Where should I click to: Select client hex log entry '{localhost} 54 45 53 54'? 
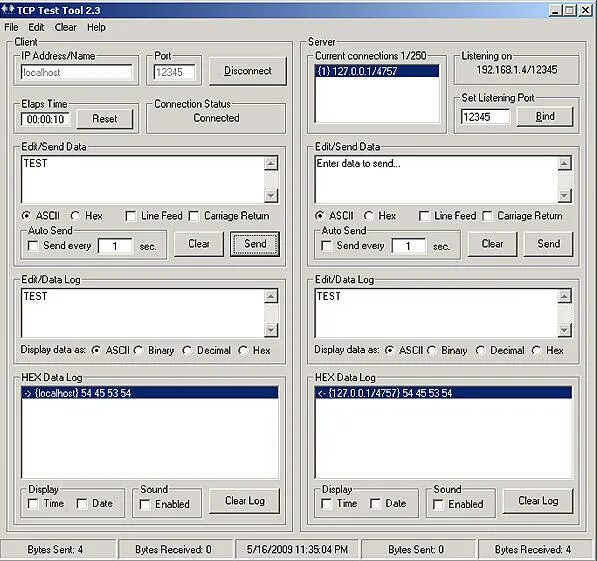[150, 393]
